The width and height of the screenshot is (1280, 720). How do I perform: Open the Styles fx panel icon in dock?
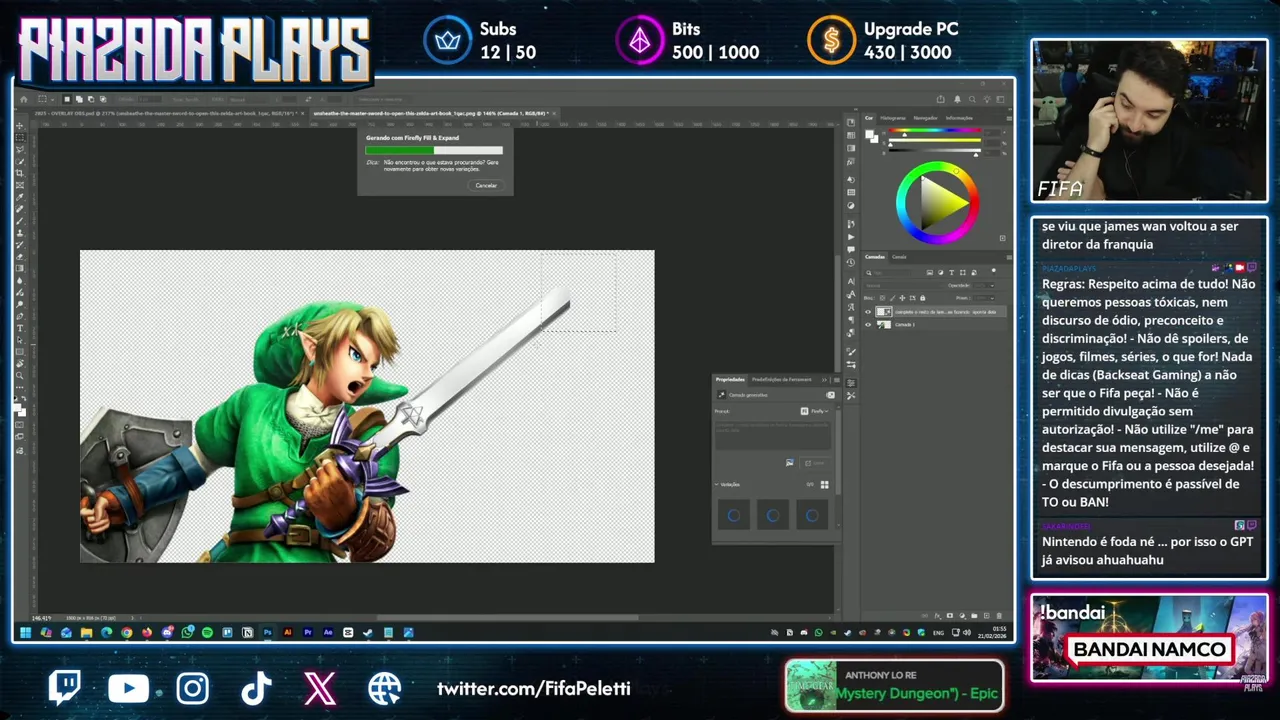(x=851, y=163)
